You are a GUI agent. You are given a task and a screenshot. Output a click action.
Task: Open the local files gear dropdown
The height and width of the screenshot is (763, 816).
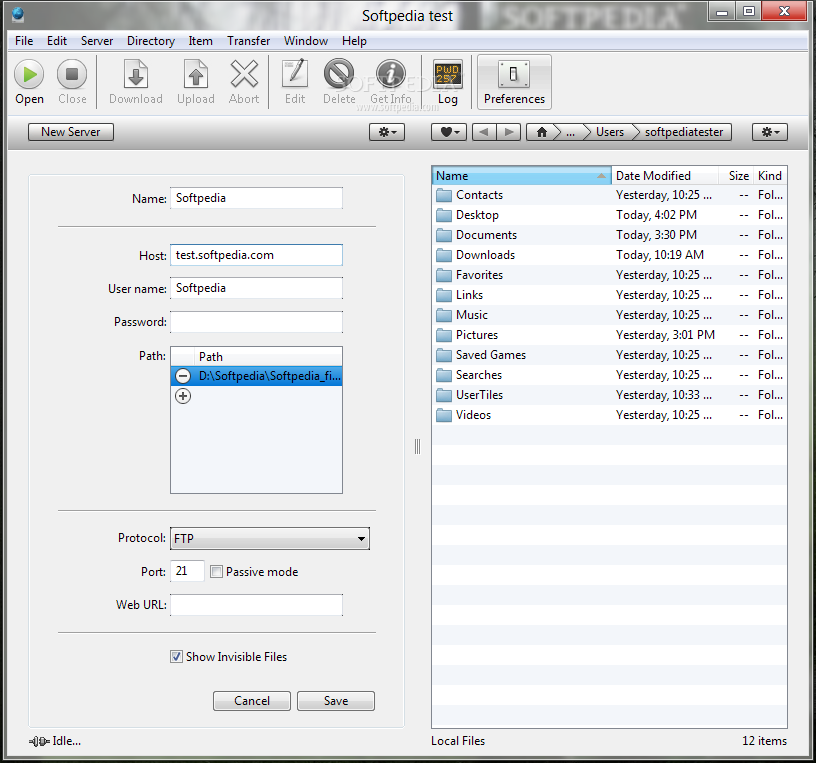coord(770,132)
